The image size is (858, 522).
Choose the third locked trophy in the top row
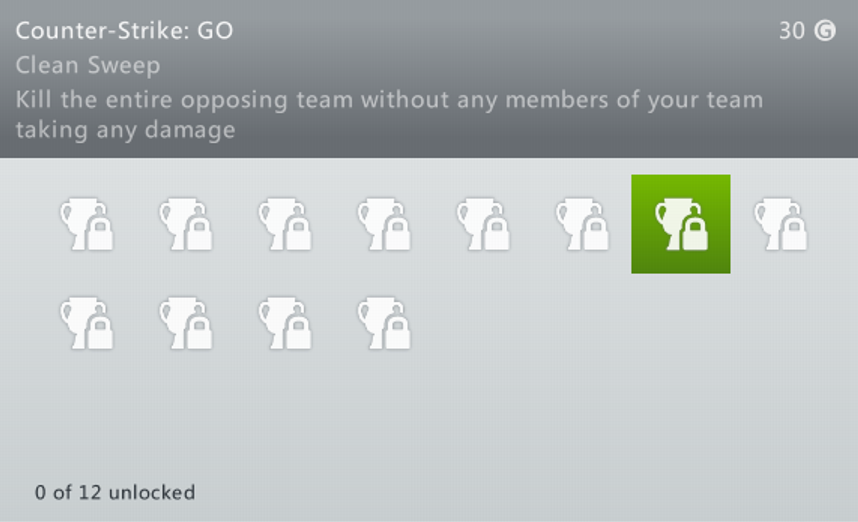click(x=284, y=223)
